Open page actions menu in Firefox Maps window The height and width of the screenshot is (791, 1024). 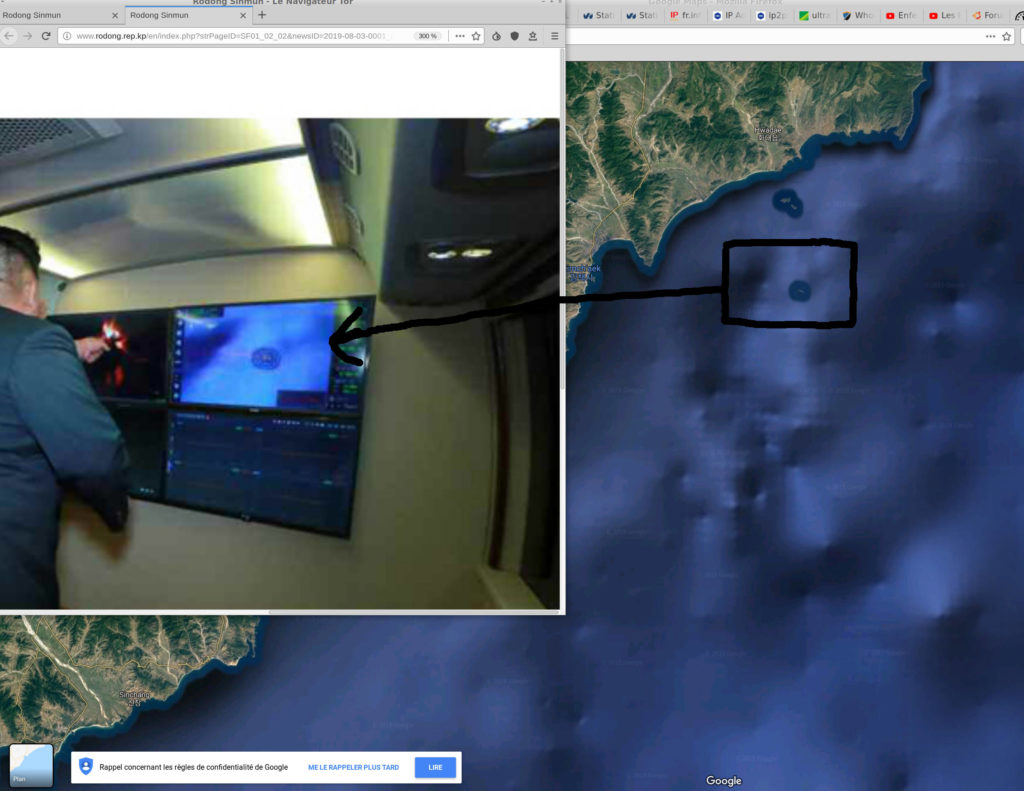990,37
